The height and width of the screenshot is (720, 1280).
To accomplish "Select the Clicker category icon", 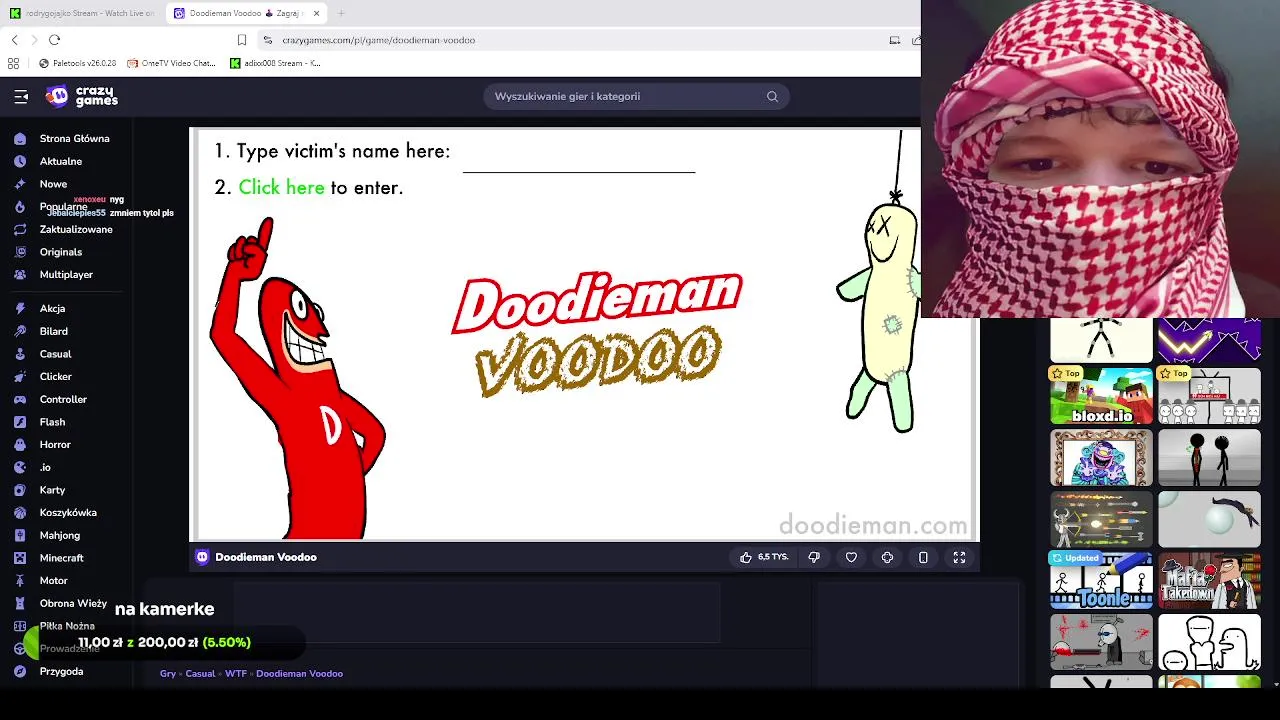I will 20,376.
